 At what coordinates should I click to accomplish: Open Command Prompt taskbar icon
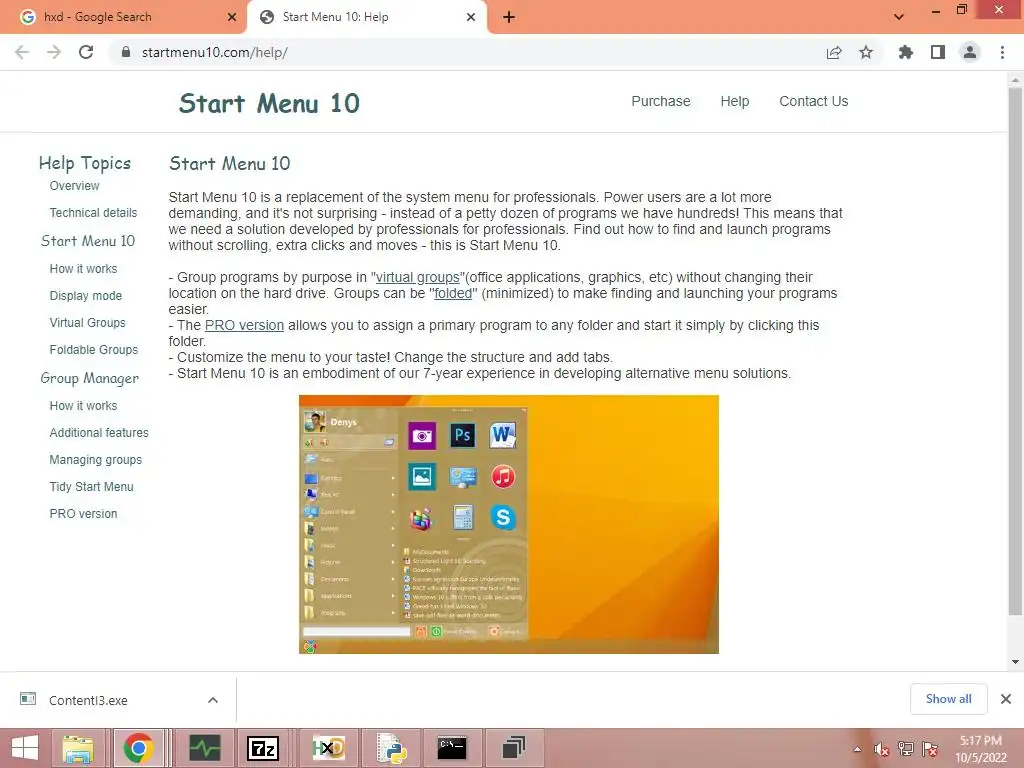pos(452,748)
